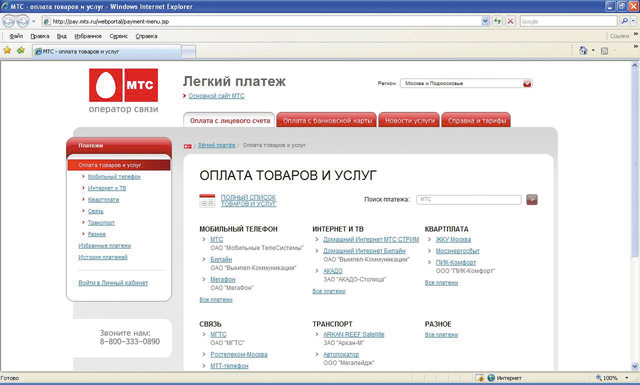This screenshot has width=640, height=385.
Task: Click the Основной сайт МТС link
Action: click(x=216, y=96)
